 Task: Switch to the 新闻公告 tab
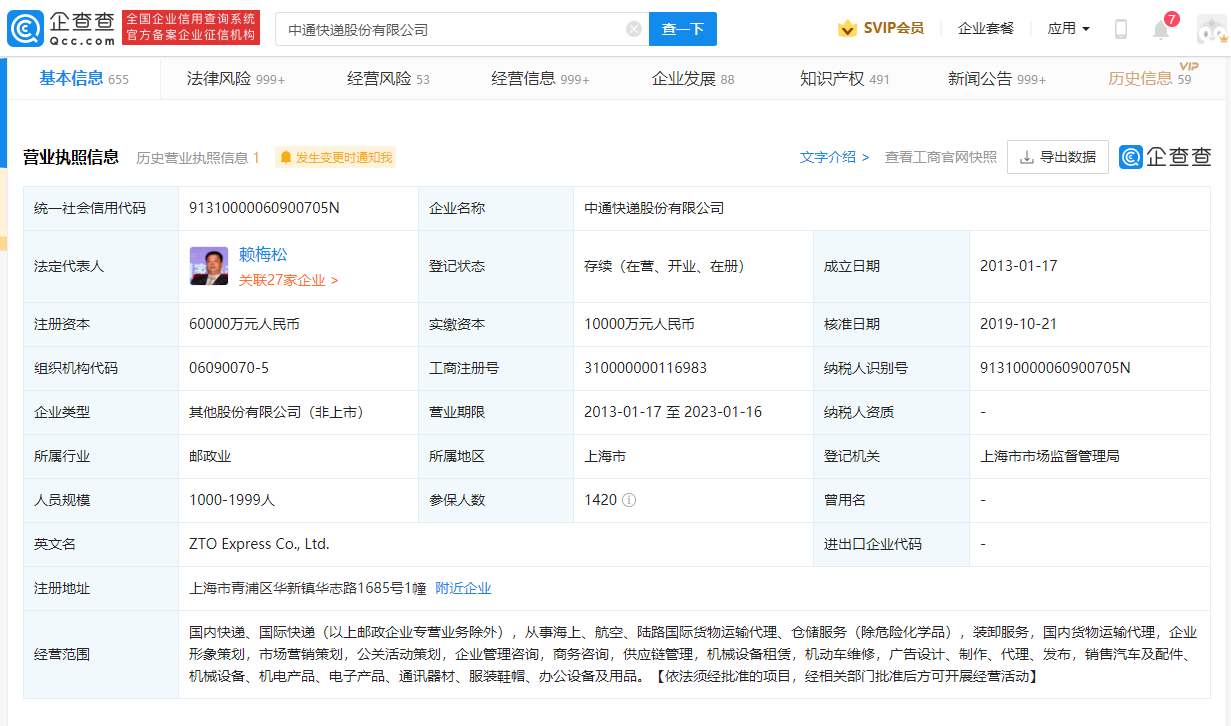pyautogui.click(x=997, y=78)
